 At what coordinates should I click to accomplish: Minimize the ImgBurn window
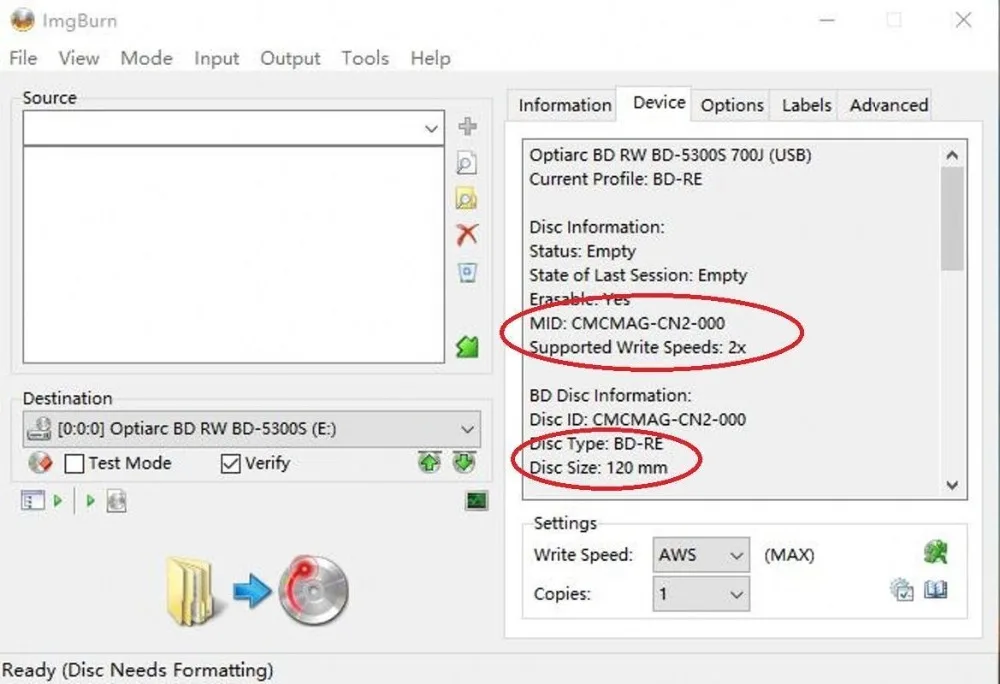[x=827, y=20]
